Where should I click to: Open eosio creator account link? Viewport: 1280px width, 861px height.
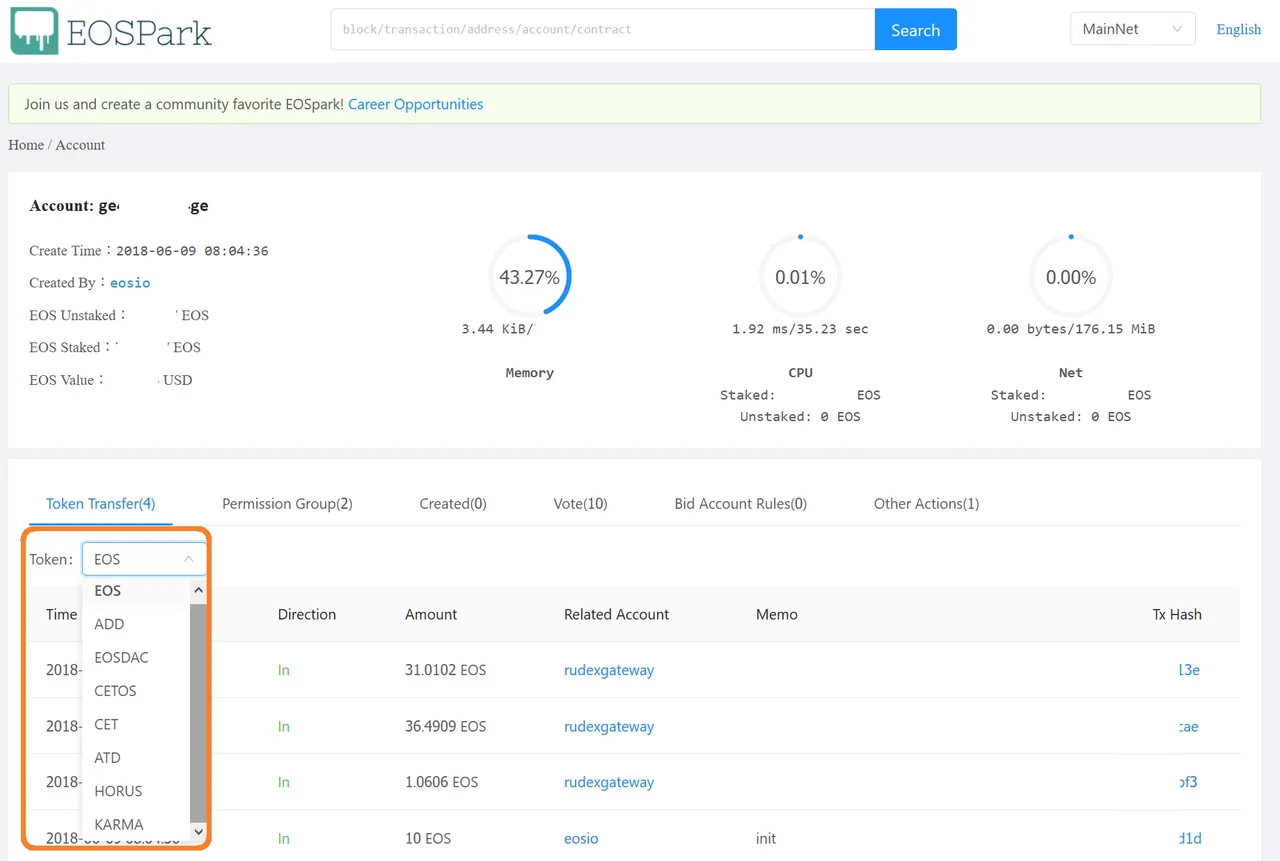point(130,283)
